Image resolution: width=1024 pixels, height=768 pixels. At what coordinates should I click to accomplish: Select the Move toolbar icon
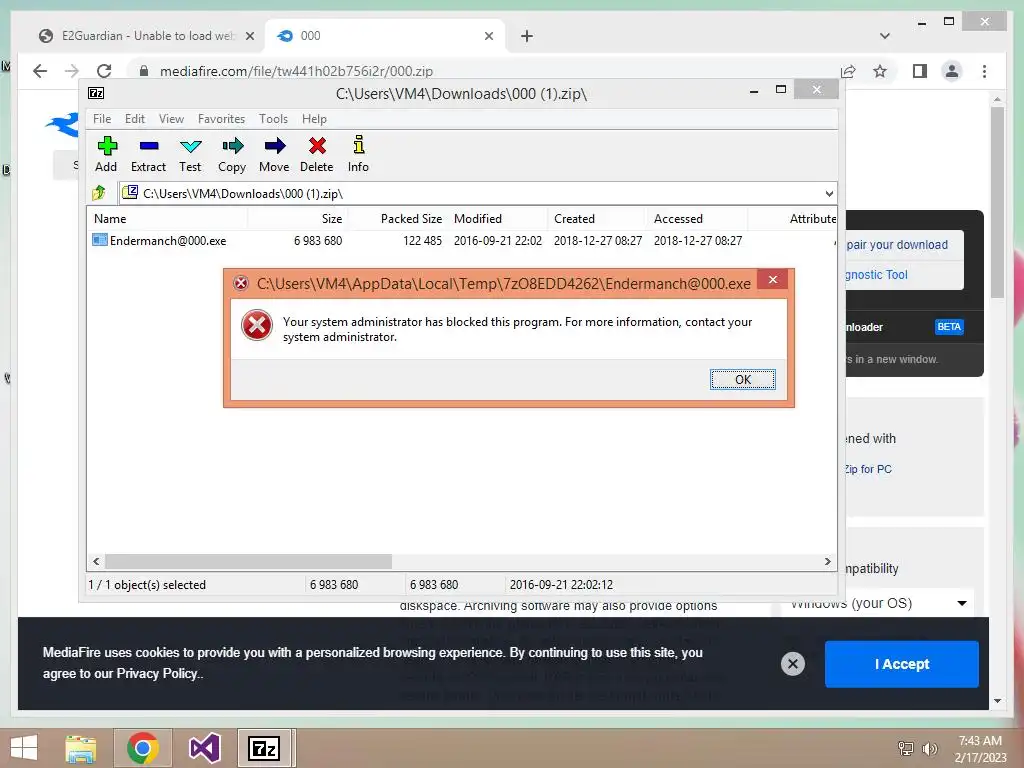click(x=274, y=154)
